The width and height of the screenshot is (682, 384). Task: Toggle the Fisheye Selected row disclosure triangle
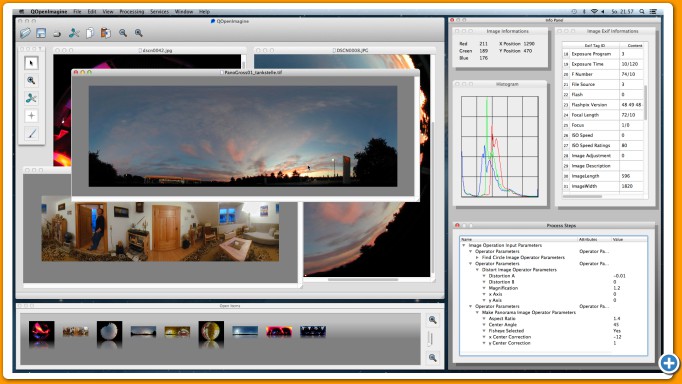pyautogui.click(x=484, y=331)
